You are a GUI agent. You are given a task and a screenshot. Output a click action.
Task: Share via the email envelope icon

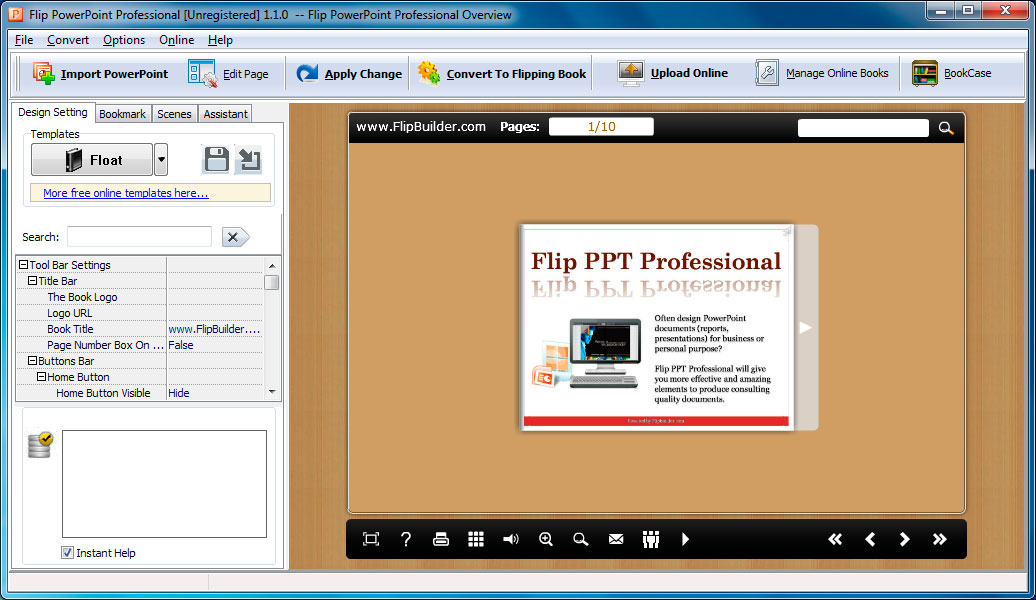coord(616,539)
